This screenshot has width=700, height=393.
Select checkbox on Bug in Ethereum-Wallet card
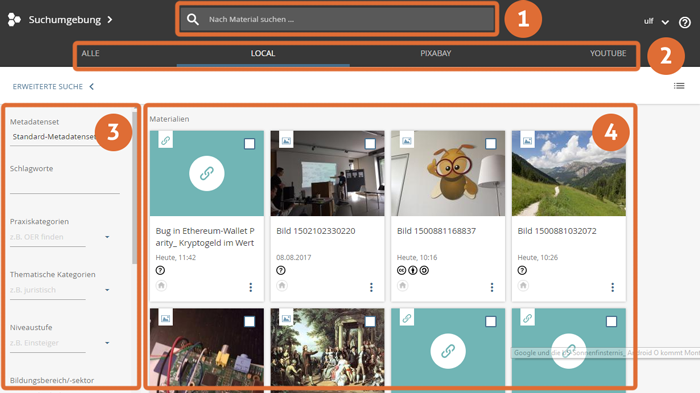pos(250,144)
